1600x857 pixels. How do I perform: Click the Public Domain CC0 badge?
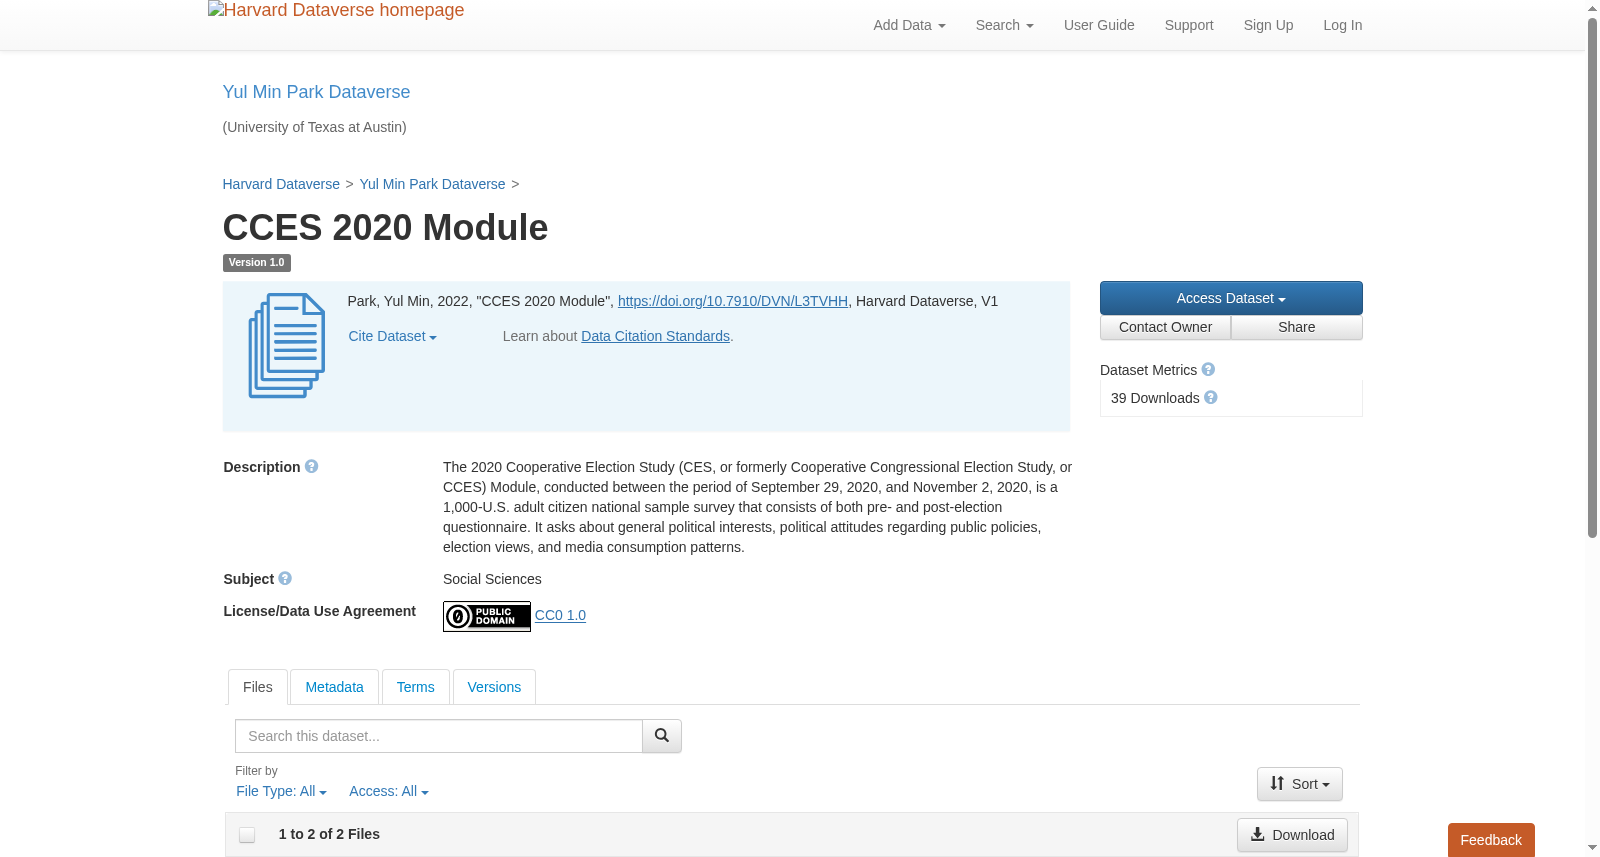(487, 616)
